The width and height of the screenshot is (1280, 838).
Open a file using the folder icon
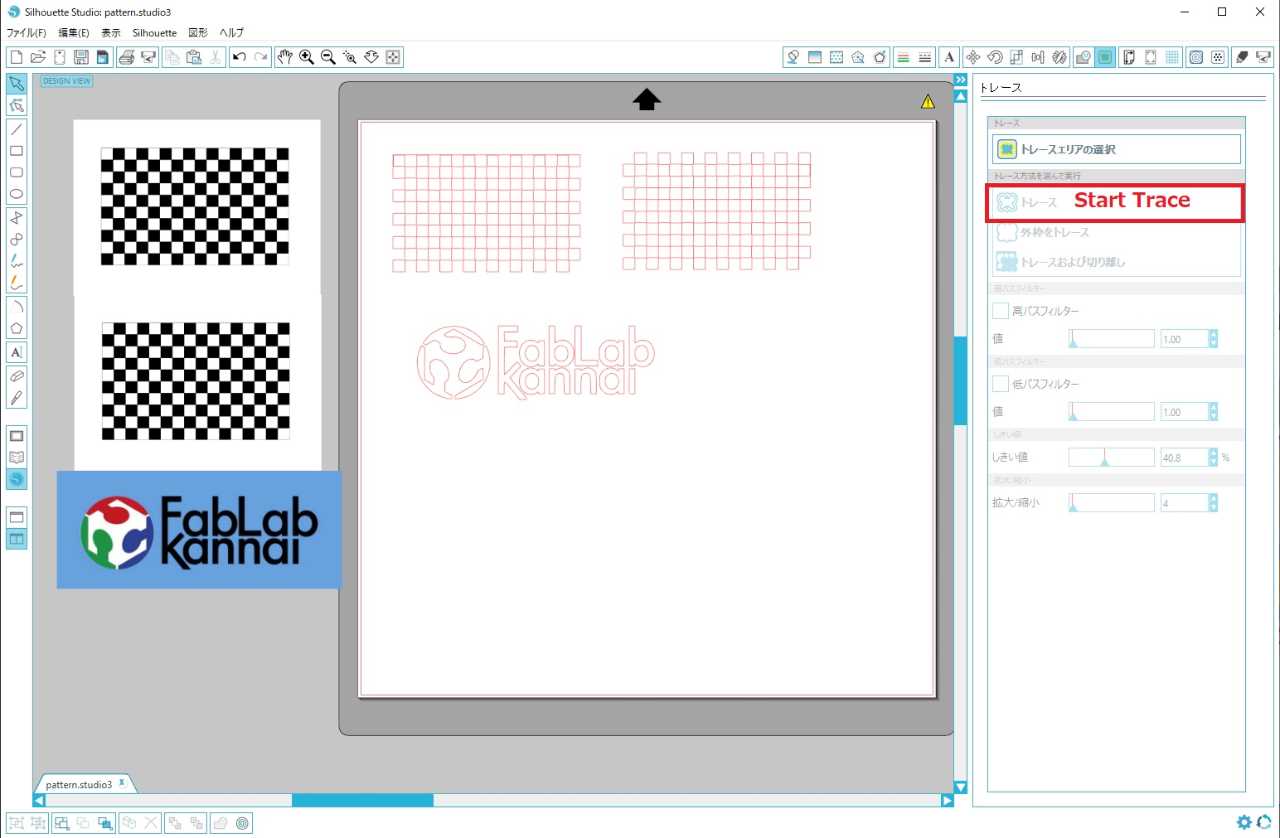[x=38, y=57]
